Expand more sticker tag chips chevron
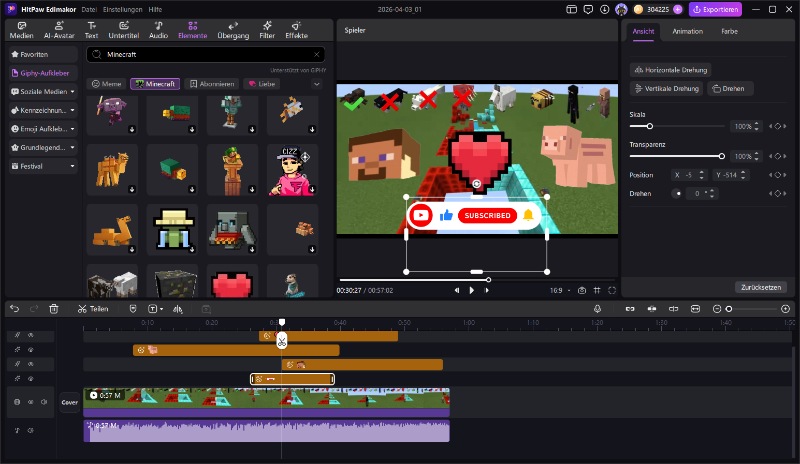This screenshot has width=800, height=464. pyautogui.click(x=317, y=84)
